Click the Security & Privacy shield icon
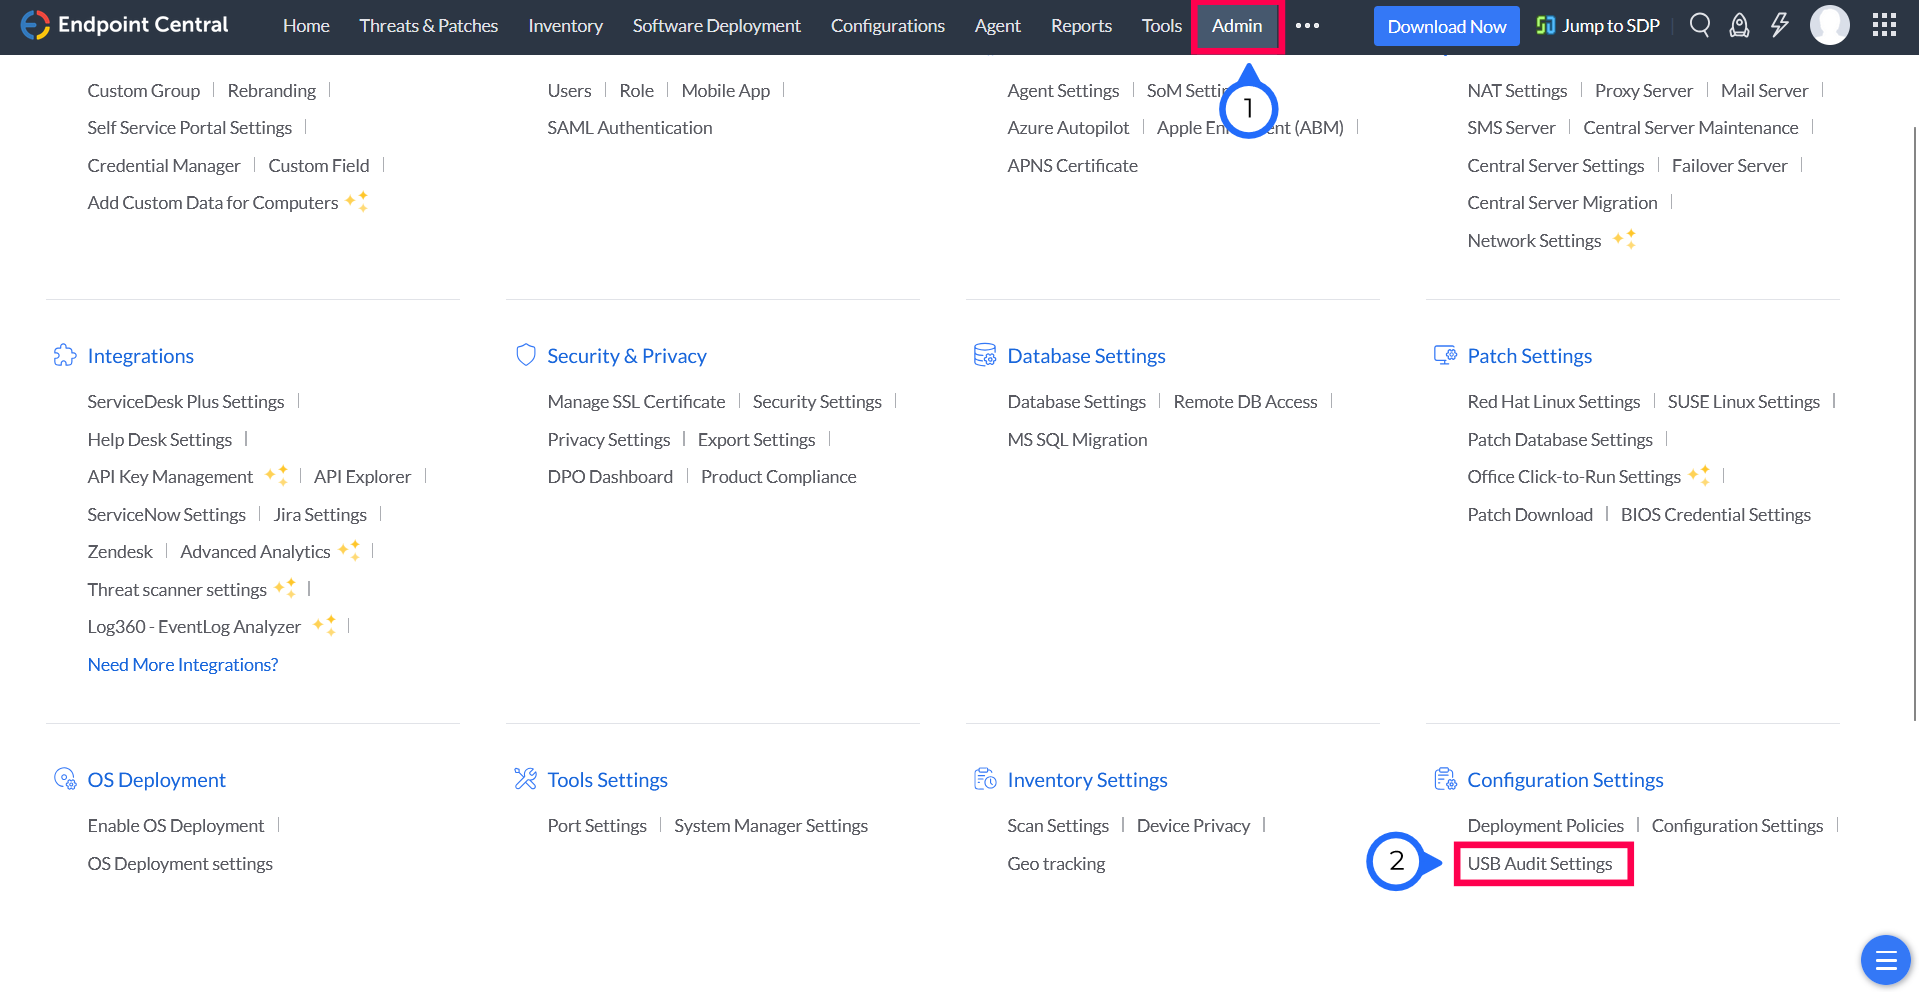Viewport: 1919px width, 992px height. pos(525,356)
